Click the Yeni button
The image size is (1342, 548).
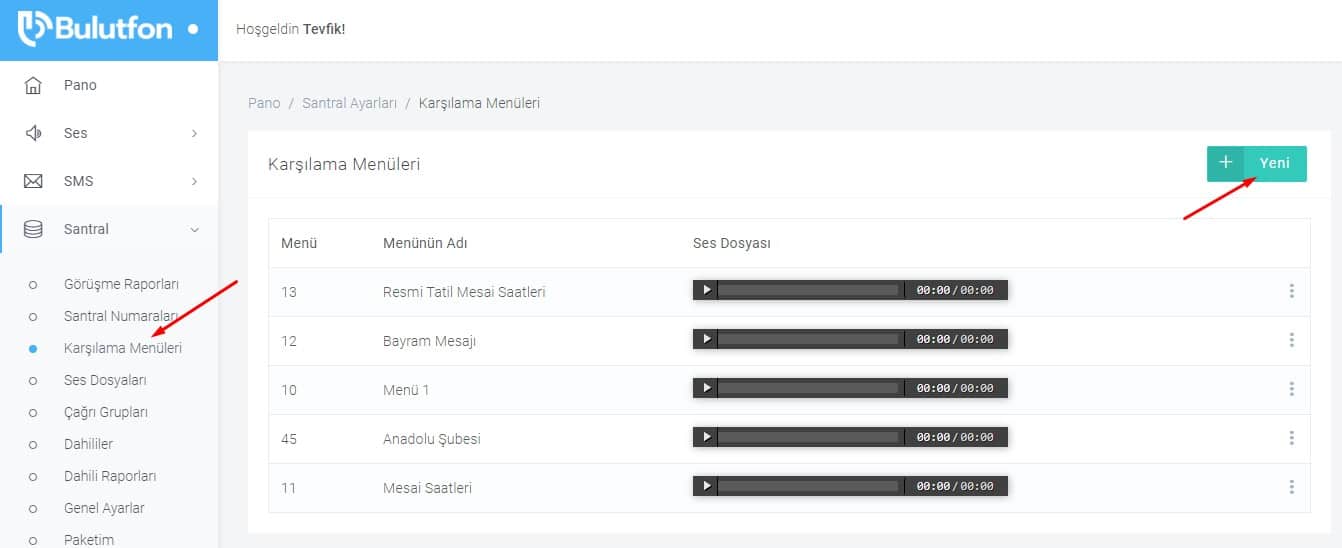coord(1256,163)
